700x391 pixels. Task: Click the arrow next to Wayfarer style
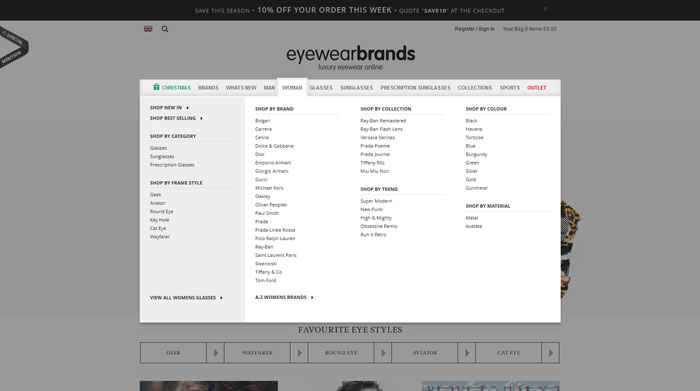tap(300, 353)
